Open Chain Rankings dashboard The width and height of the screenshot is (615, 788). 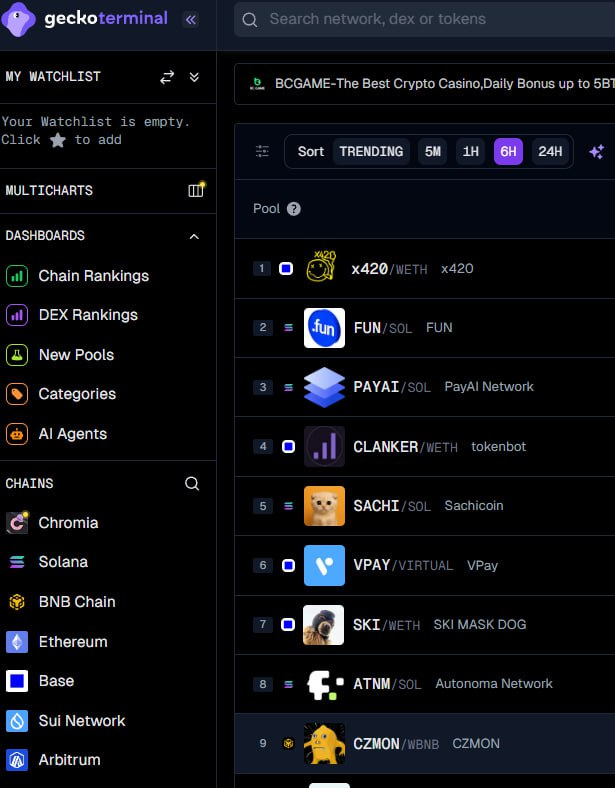93,276
